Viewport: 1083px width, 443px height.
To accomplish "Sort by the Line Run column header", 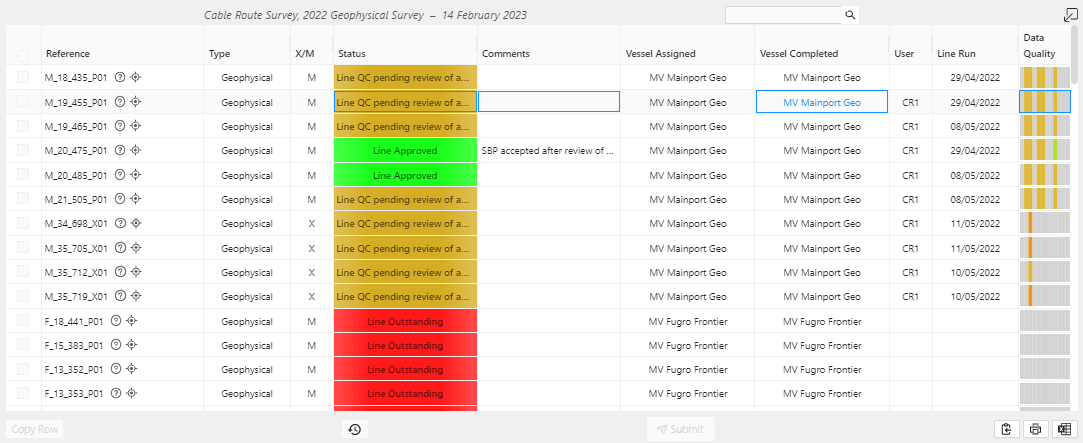I will pyautogui.click(x=957, y=54).
